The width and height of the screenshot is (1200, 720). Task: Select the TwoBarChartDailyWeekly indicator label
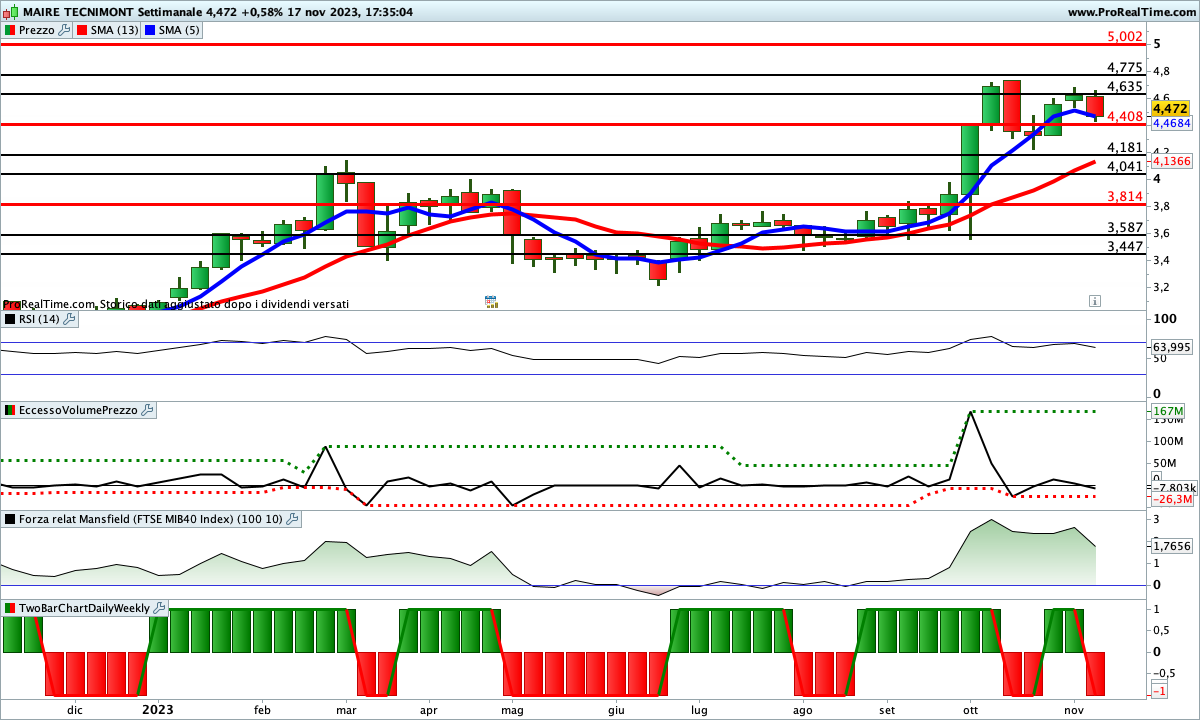tap(85, 608)
